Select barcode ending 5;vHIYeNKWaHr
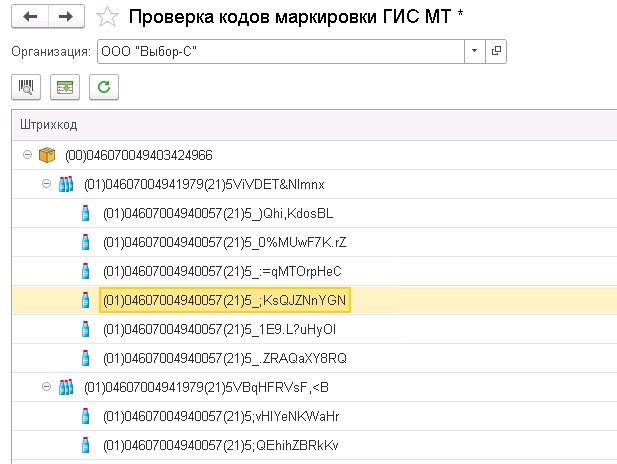 (221, 416)
